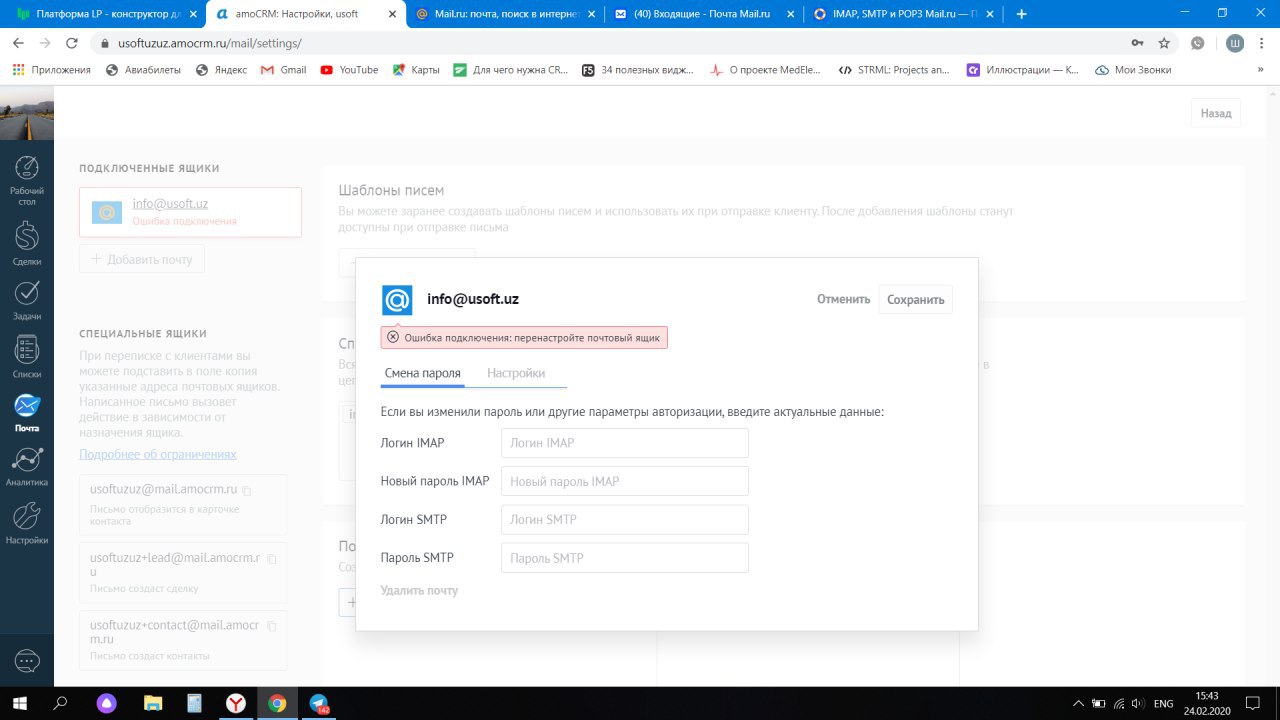The height and width of the screenshot is (720, 1280).
Task: Open File Explorer from taskbar
Action: pyautogui.click(x=151, y=703)
